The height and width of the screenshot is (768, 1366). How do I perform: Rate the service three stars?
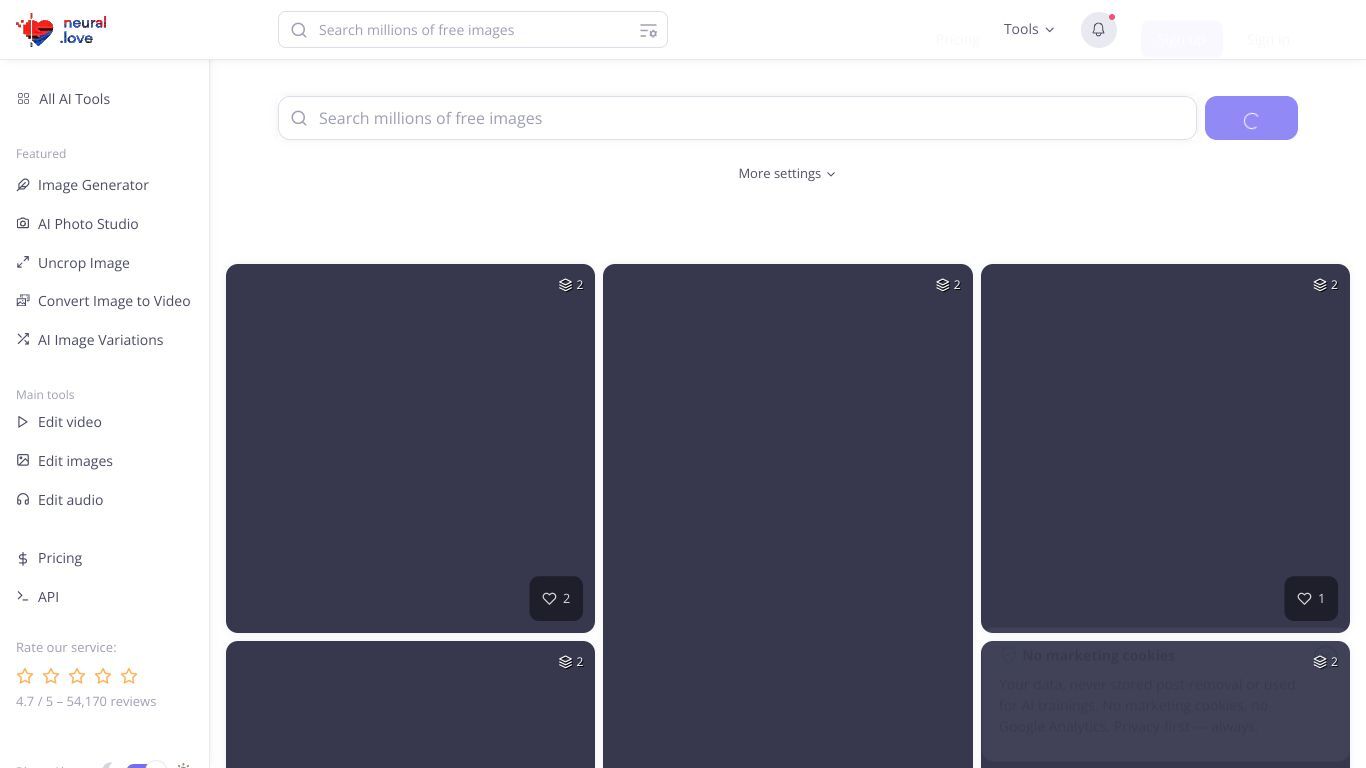click(x=77, y=676)
